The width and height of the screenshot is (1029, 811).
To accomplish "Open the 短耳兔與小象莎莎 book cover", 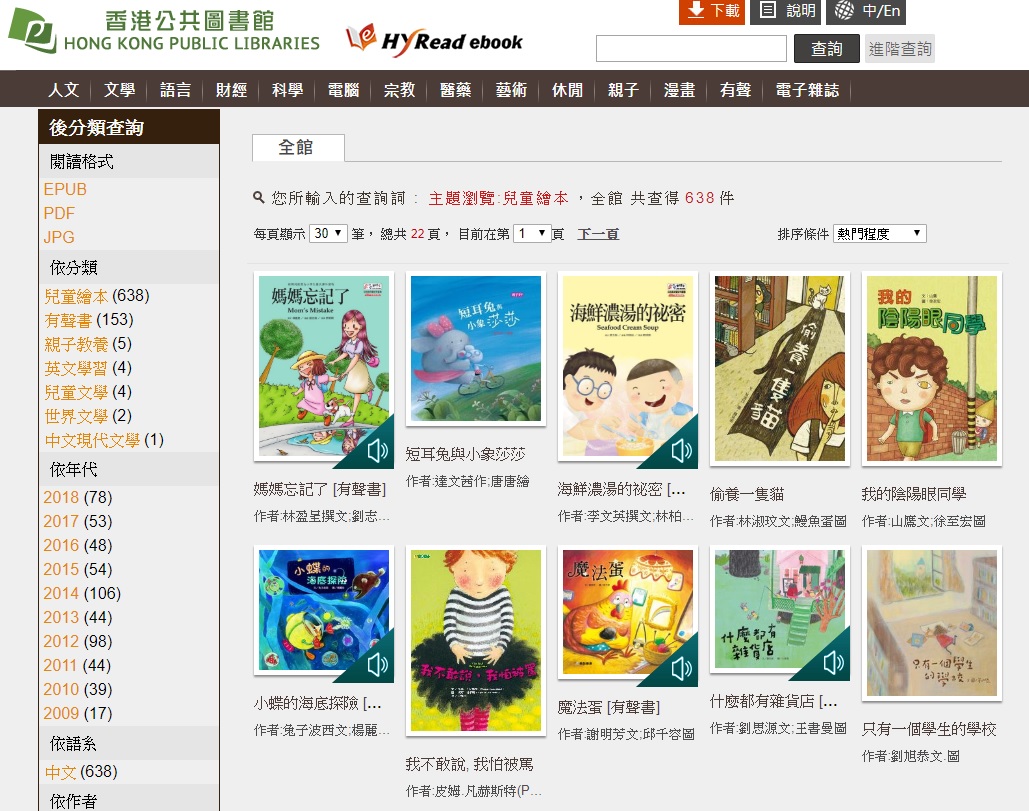I will tap(476, 348).
